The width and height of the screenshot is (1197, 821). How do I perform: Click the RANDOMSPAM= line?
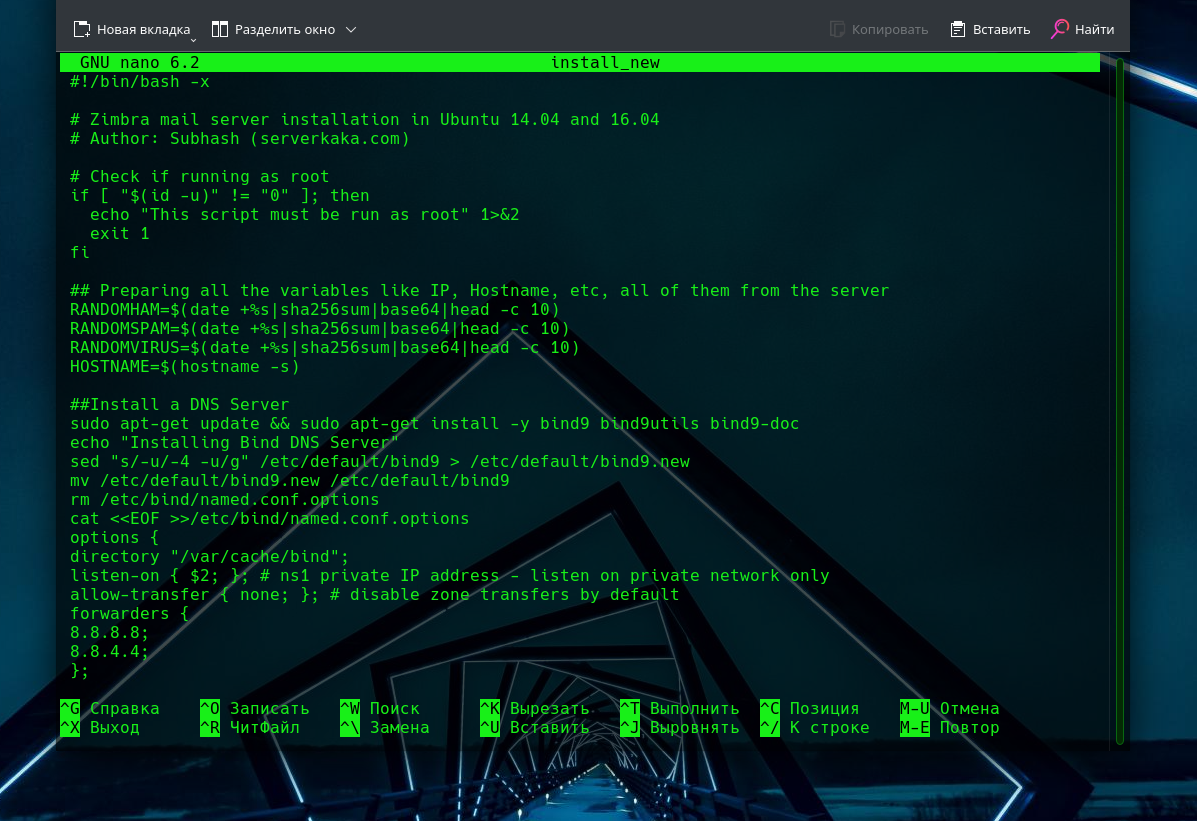coord(320,328)
